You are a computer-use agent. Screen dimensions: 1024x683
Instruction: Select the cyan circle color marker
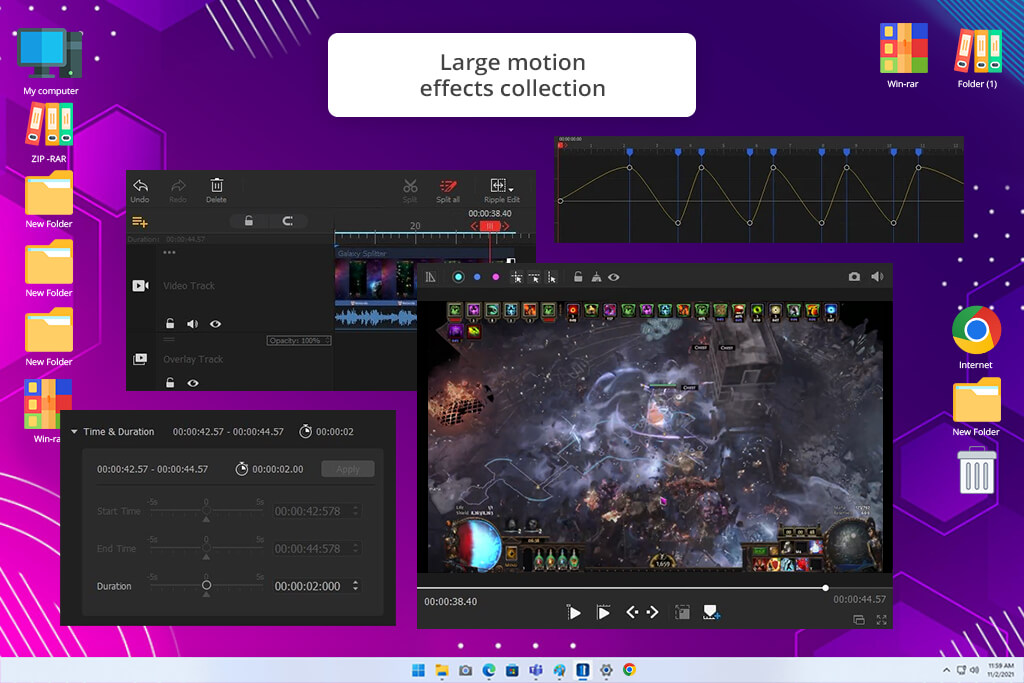(458, 277)
